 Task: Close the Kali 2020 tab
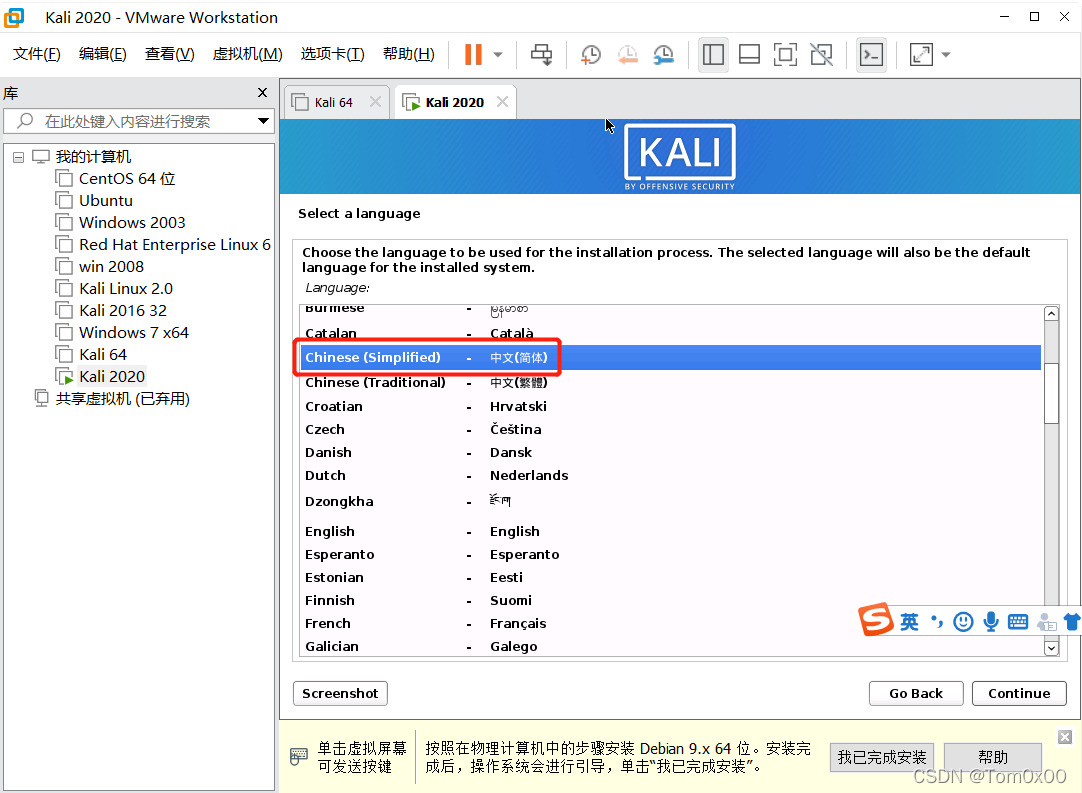point(502,102)
